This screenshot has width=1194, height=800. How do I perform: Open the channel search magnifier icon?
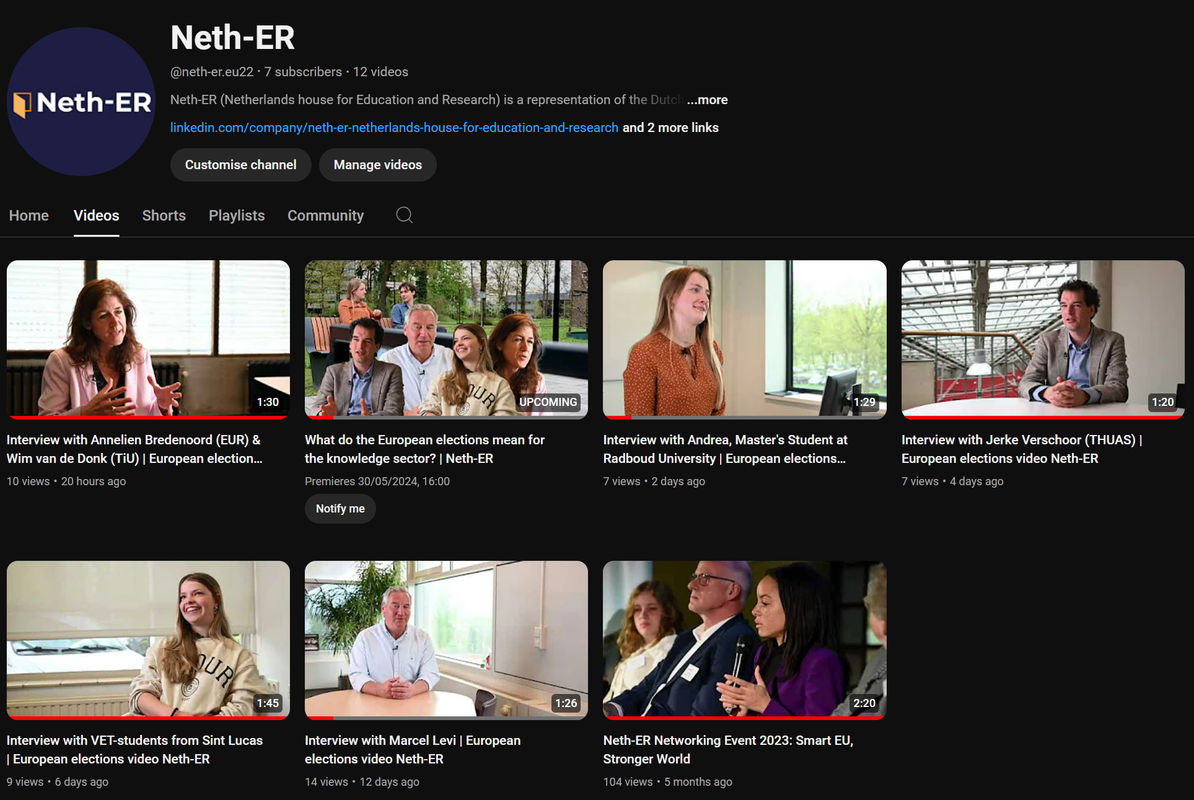[404, 215]
